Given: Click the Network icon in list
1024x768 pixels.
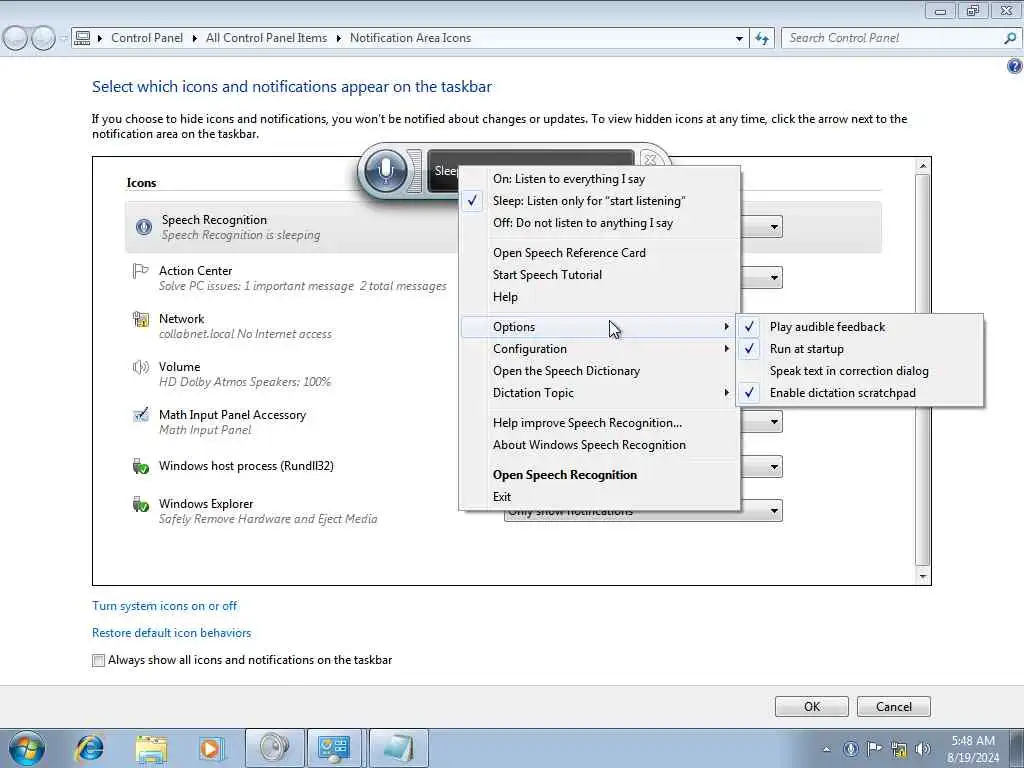Looking at the screenshot, I should pyautogui.click(x=140, y=319).
